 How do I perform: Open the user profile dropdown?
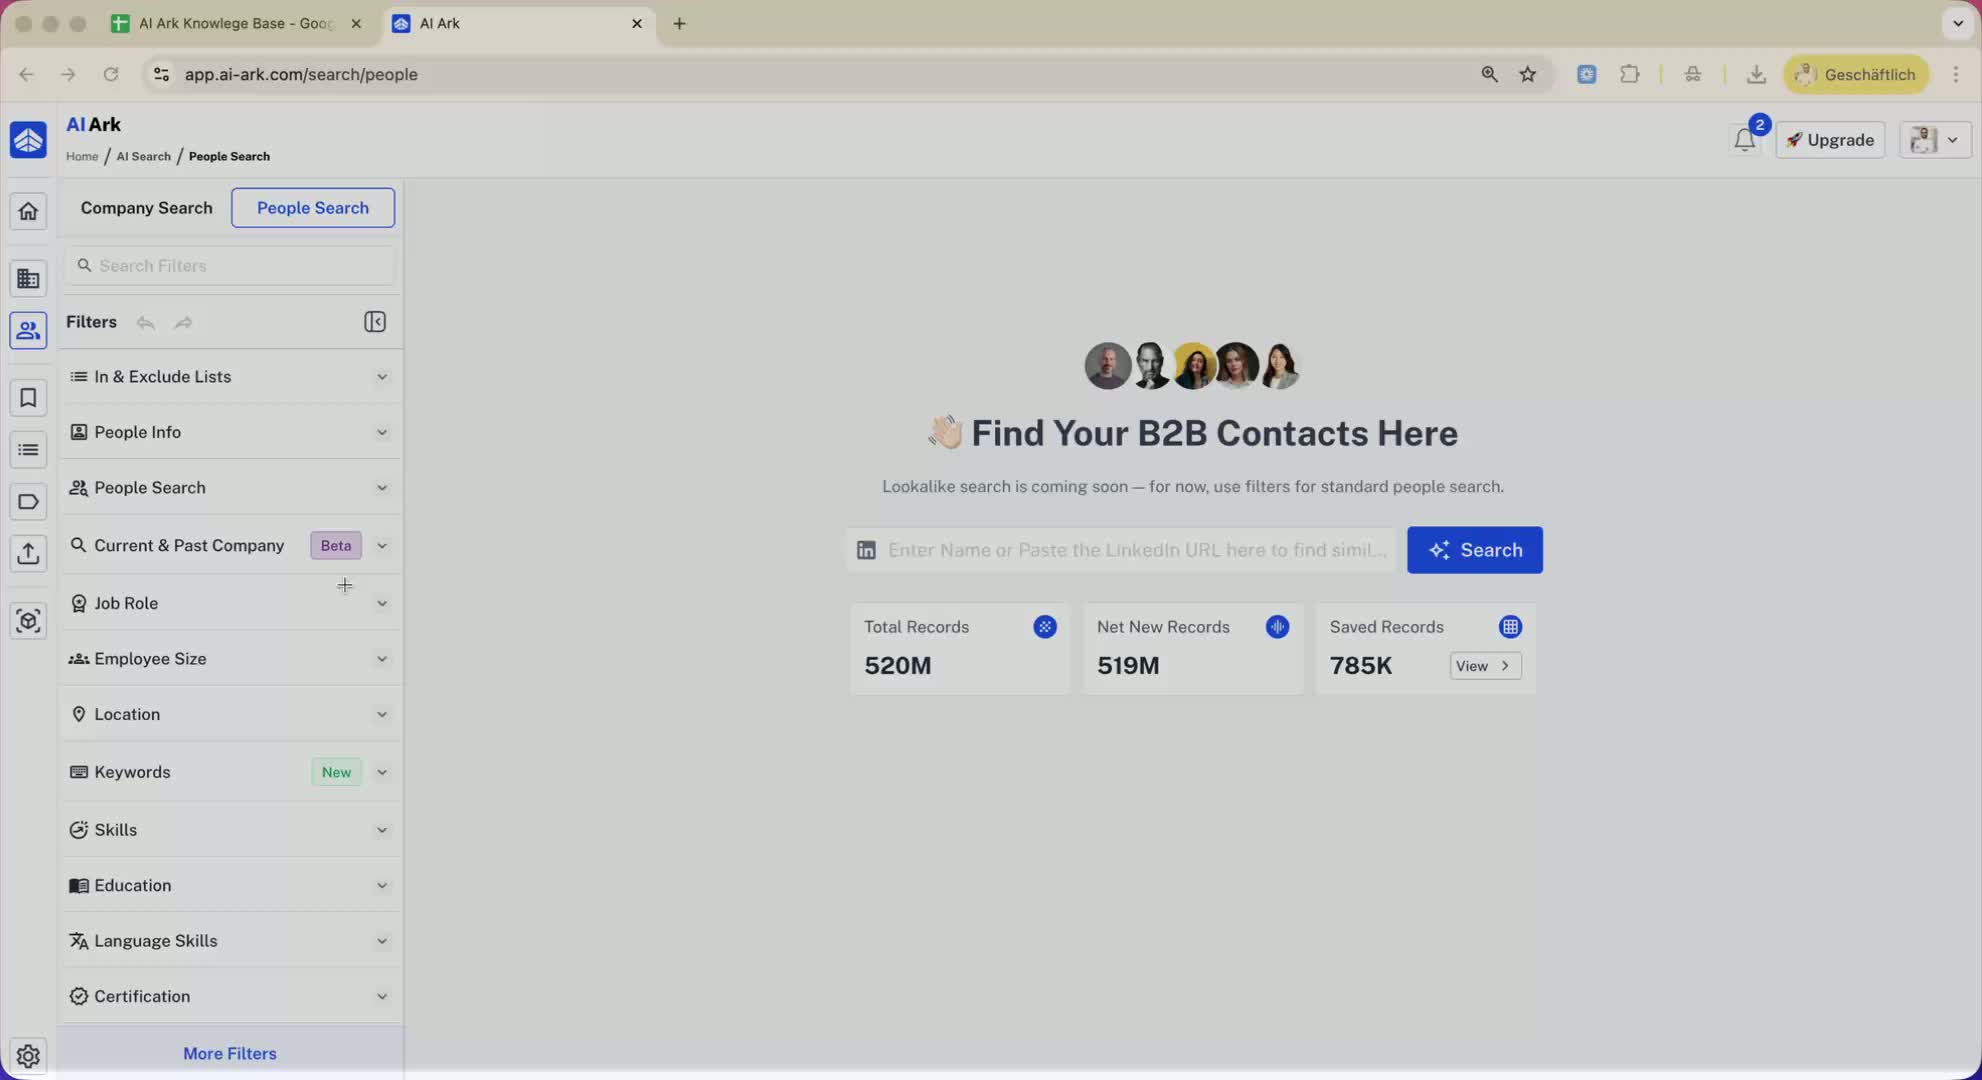click(1934, 140)
